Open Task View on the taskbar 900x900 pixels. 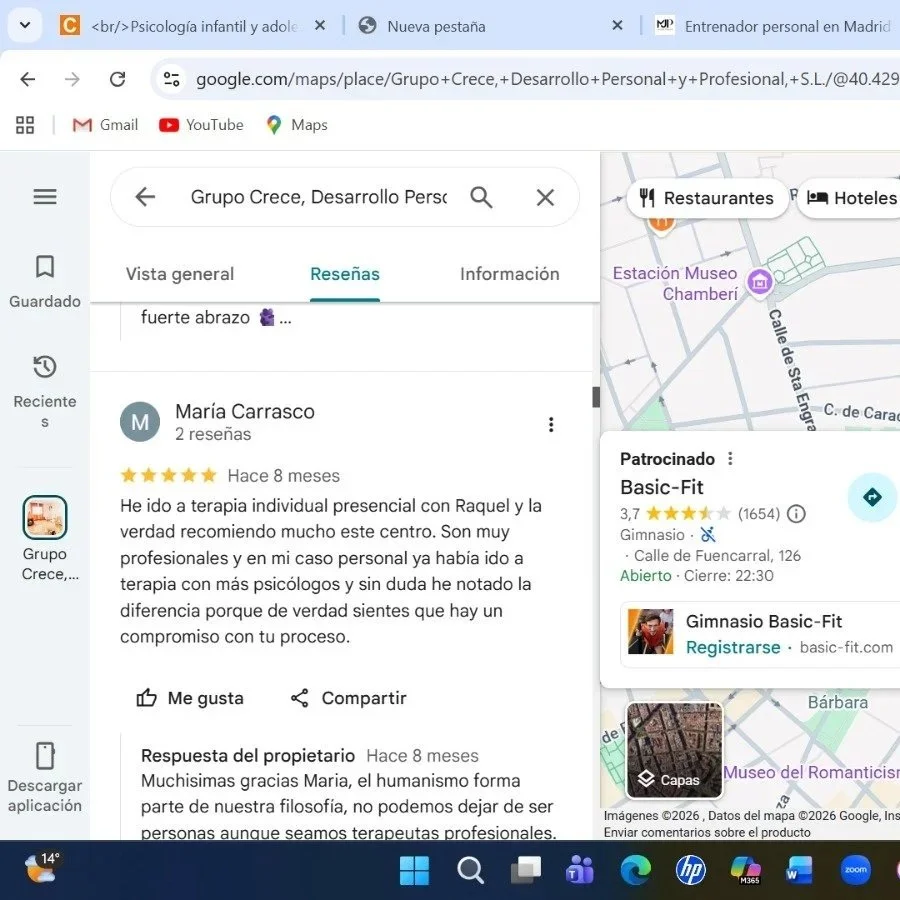click(526, 870)
